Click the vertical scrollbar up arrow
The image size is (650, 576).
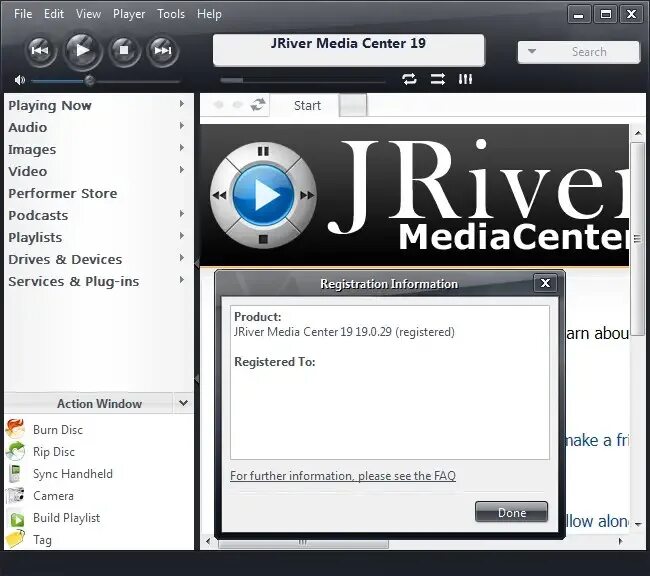pyautogui.click(x=638, y=133)
